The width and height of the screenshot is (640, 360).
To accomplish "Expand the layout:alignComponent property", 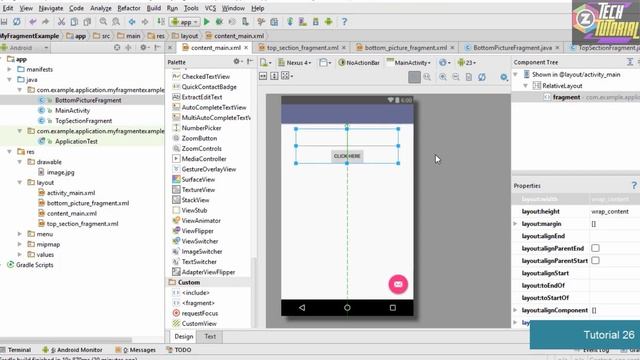I will point(515,310).
